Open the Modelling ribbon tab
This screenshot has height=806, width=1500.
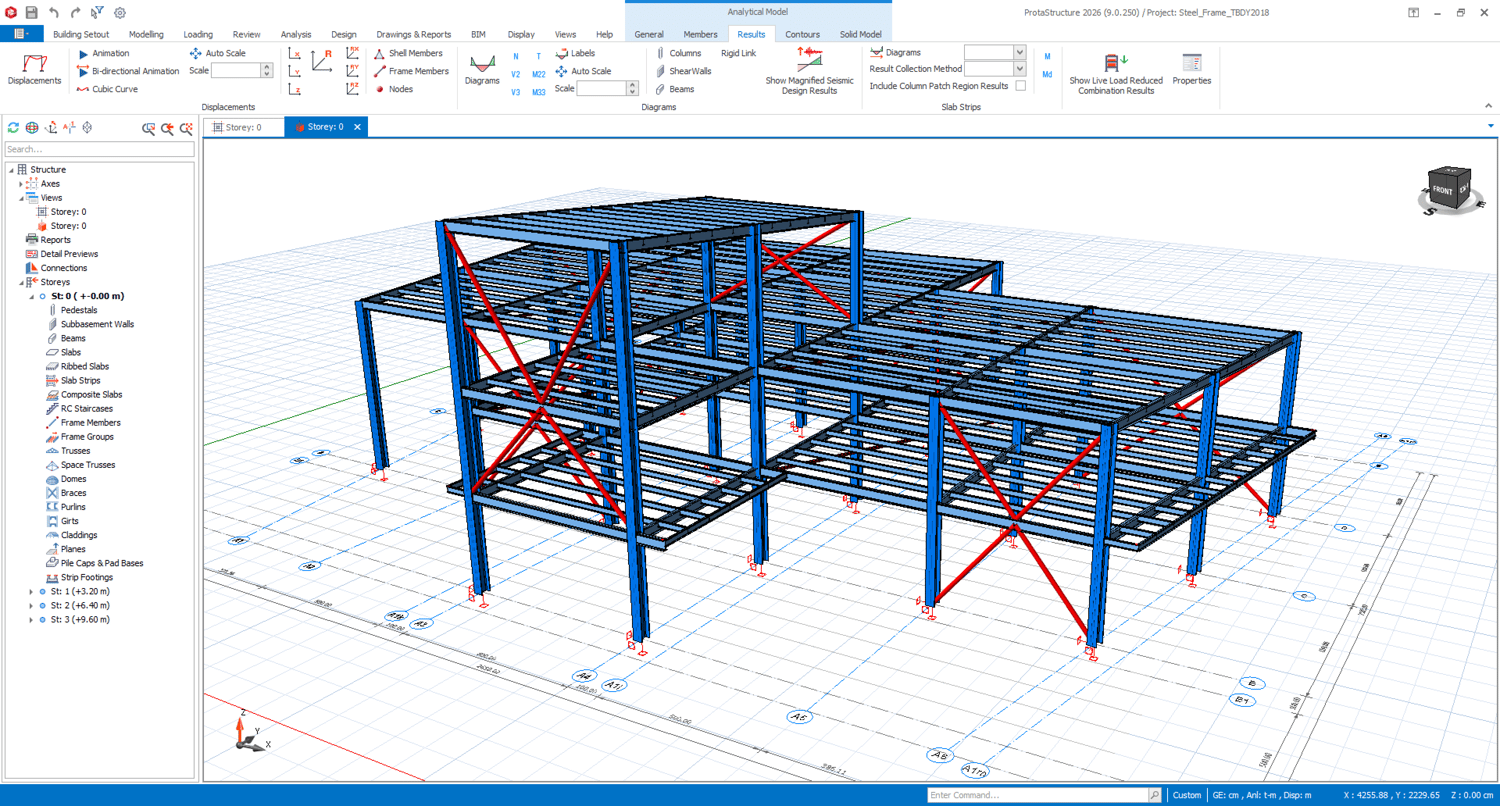pyautogui.click(x=146, y=34)
